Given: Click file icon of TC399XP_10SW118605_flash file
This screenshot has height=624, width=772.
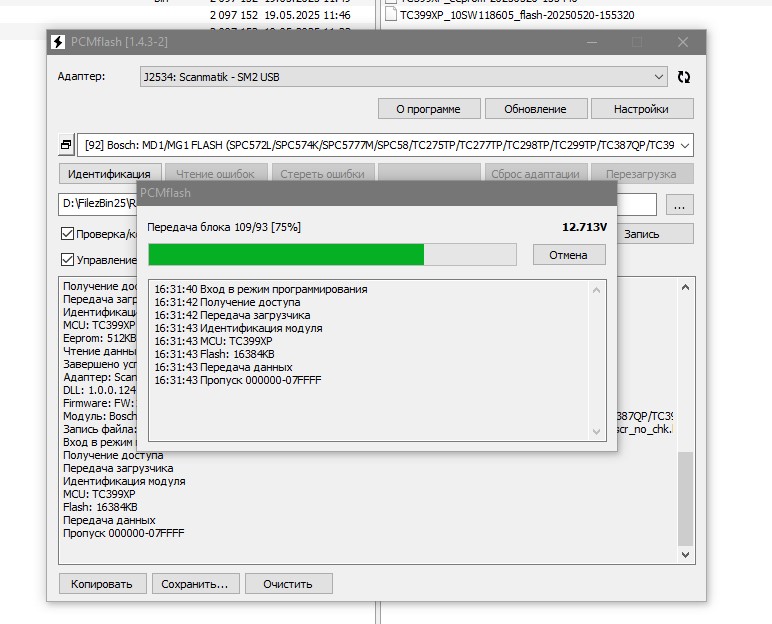Looking at the screenshot, I should point(390,14).
